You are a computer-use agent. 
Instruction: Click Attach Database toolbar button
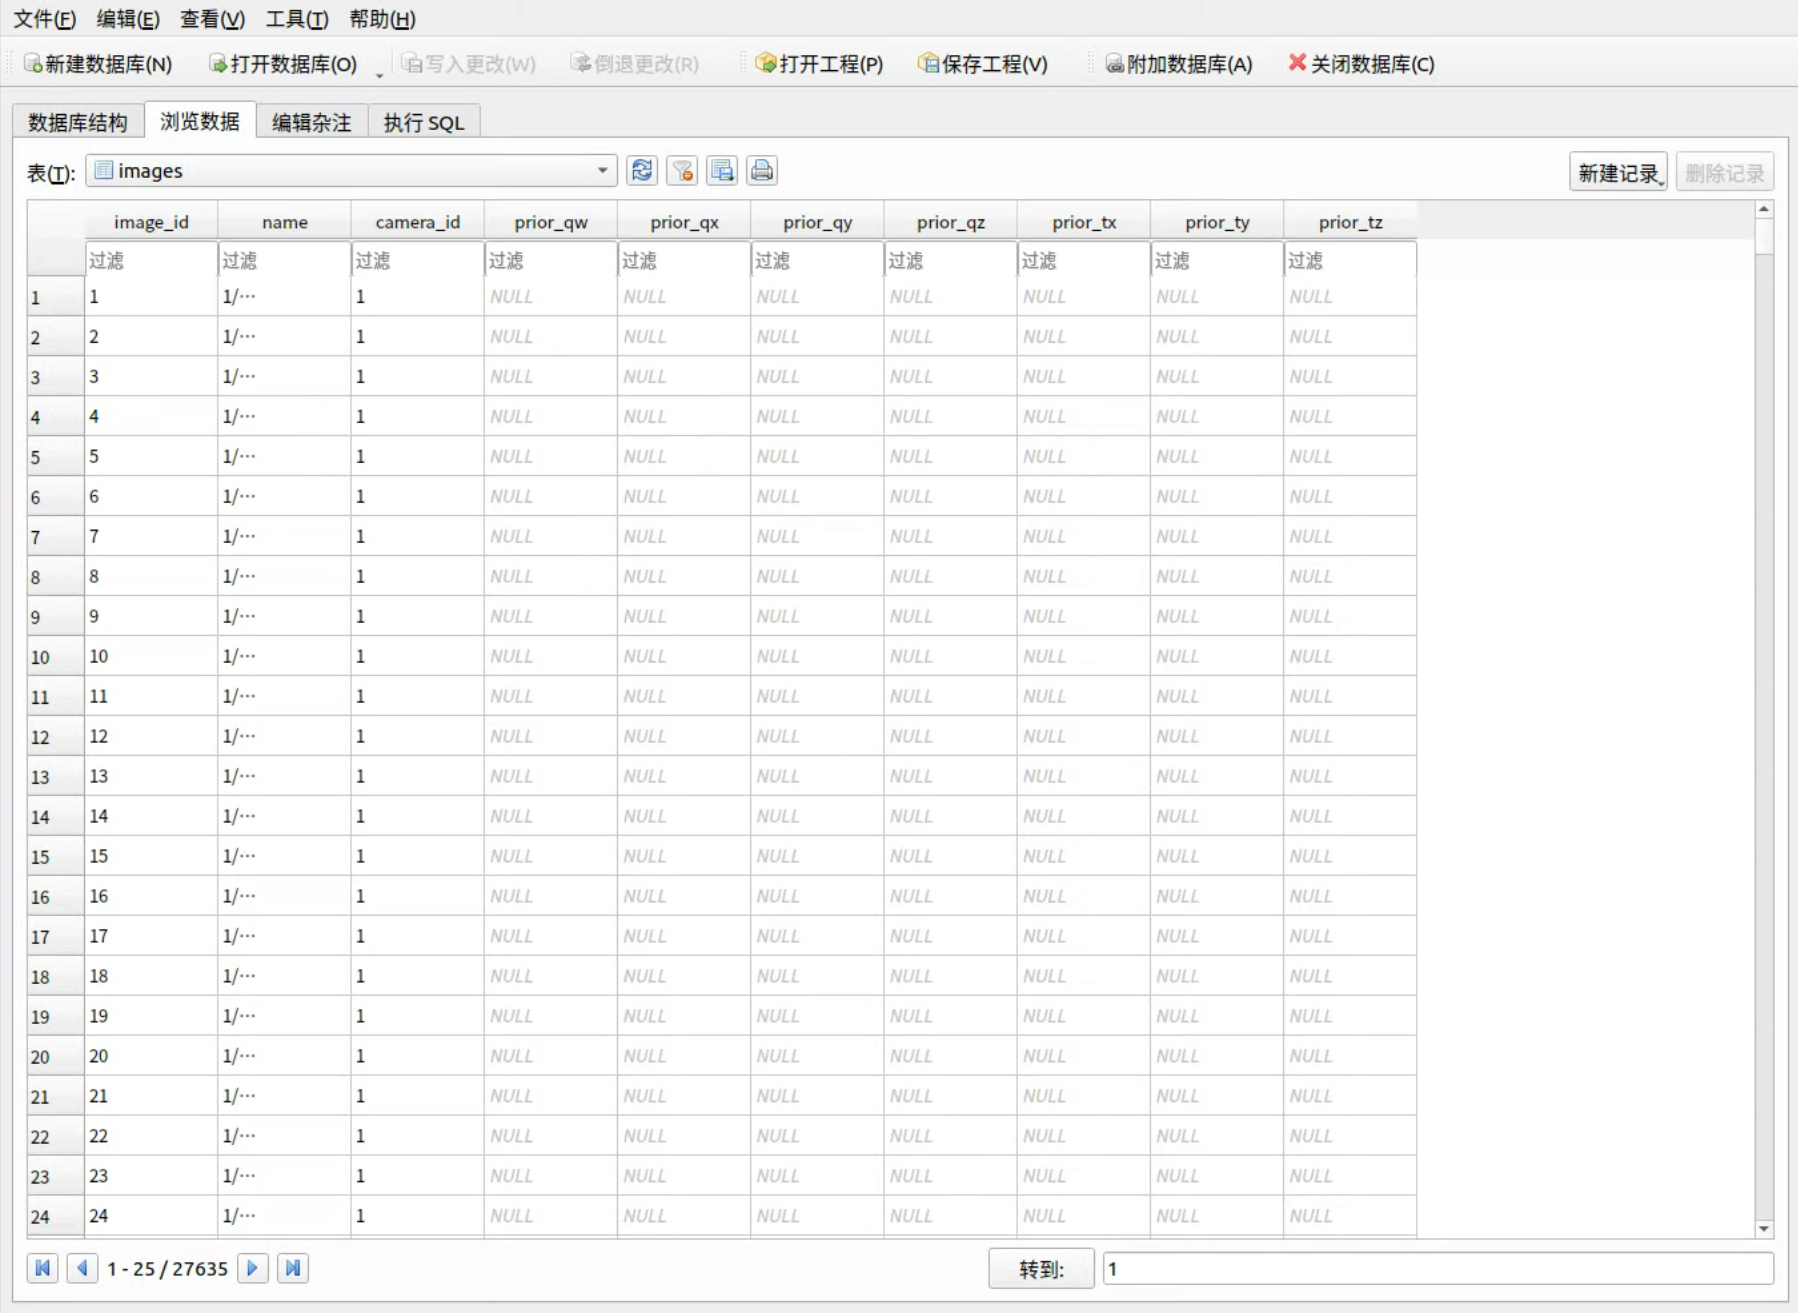point(1178,64)
